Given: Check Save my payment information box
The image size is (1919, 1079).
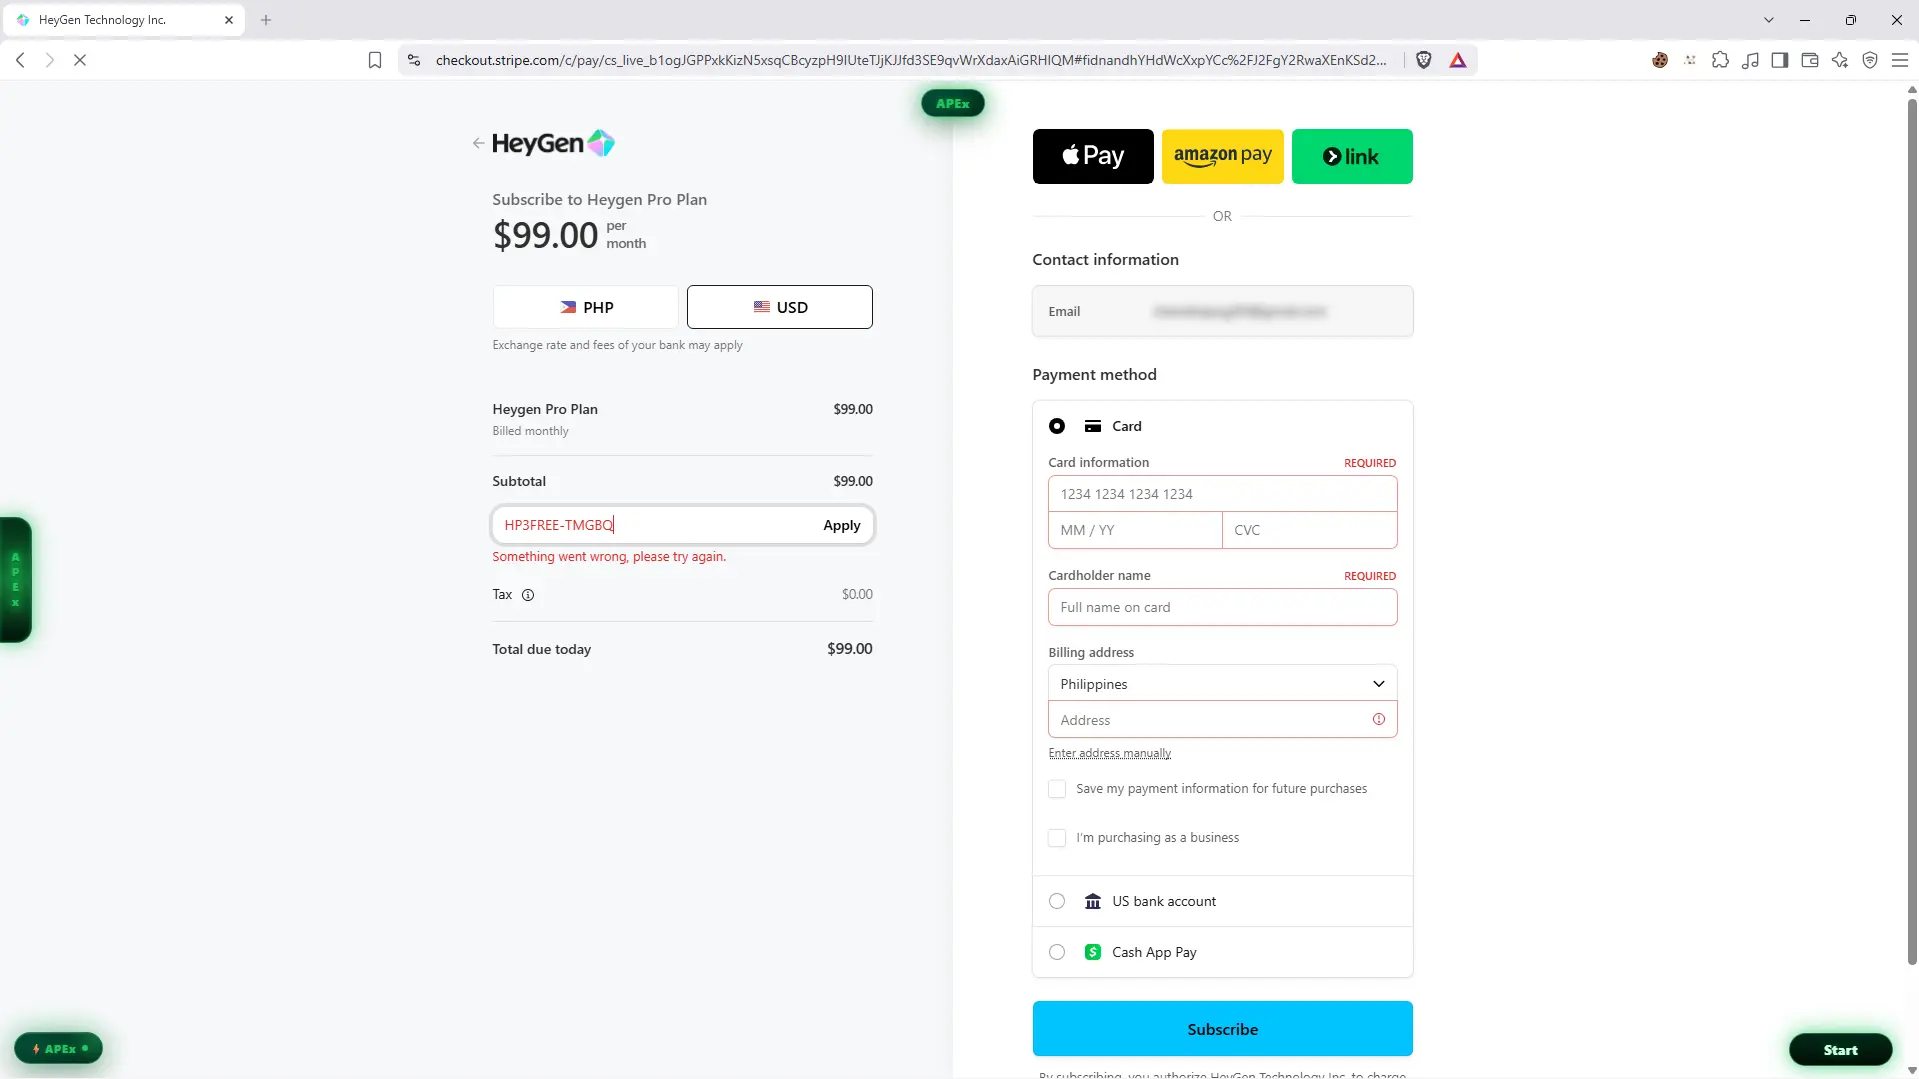Looking at the screenshot, I should (x=1057, y=789).
